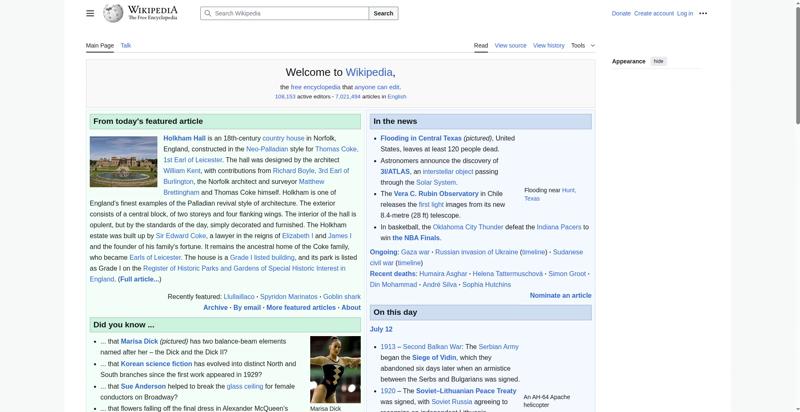Viewport: 800px width, 412px height.
Task: Open the glass ceiling link
Action: (x=245, y=387)
